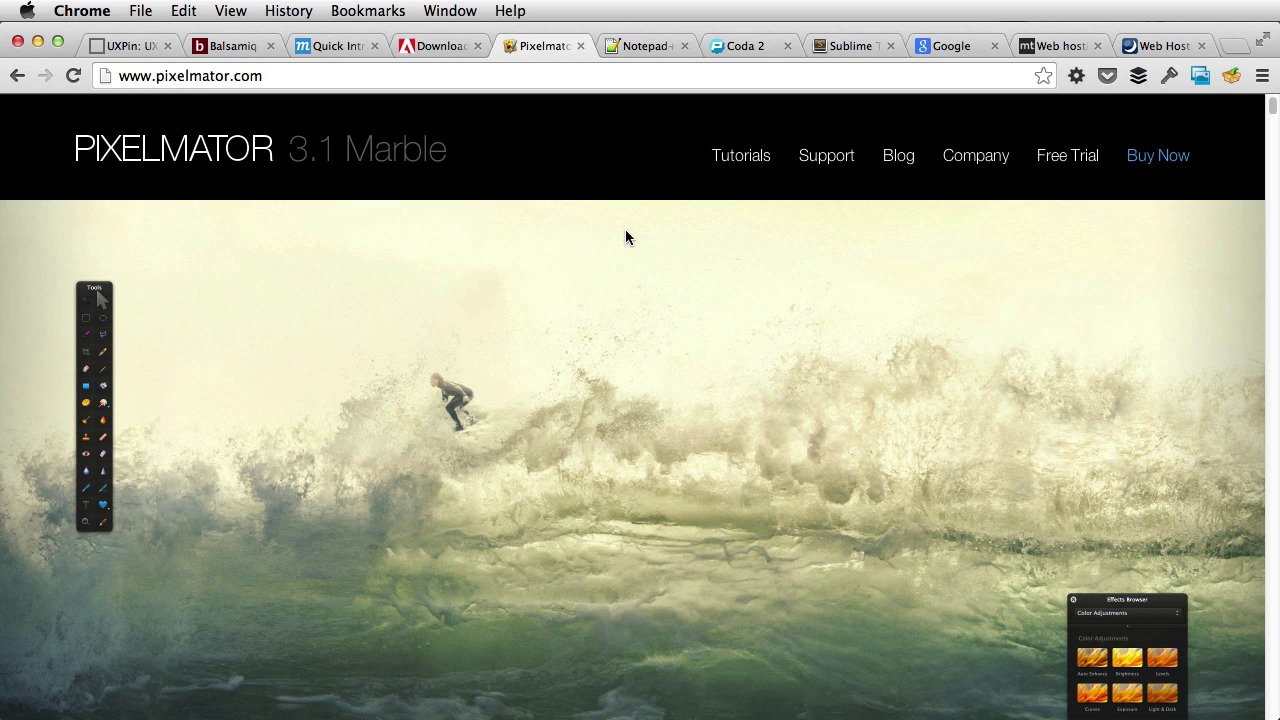Open the Blog link
This screenshot has width=1280, height=720.
tap(898, 156)
